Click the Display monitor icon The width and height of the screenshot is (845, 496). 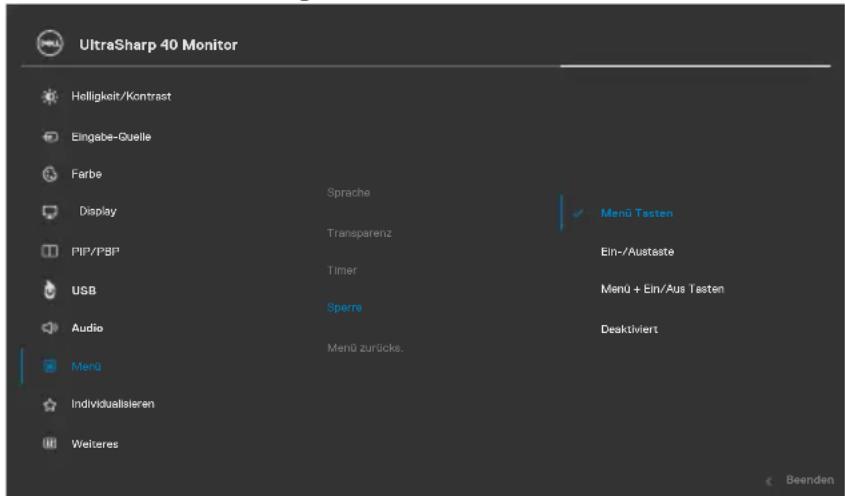click(x=50, y=212)
